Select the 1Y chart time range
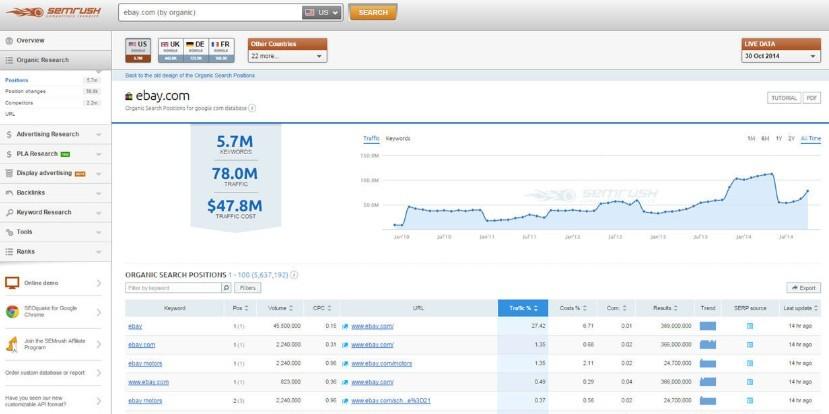The width and height of the screenshot is (829, 414). pyautogui.click(x=777, y=138)
